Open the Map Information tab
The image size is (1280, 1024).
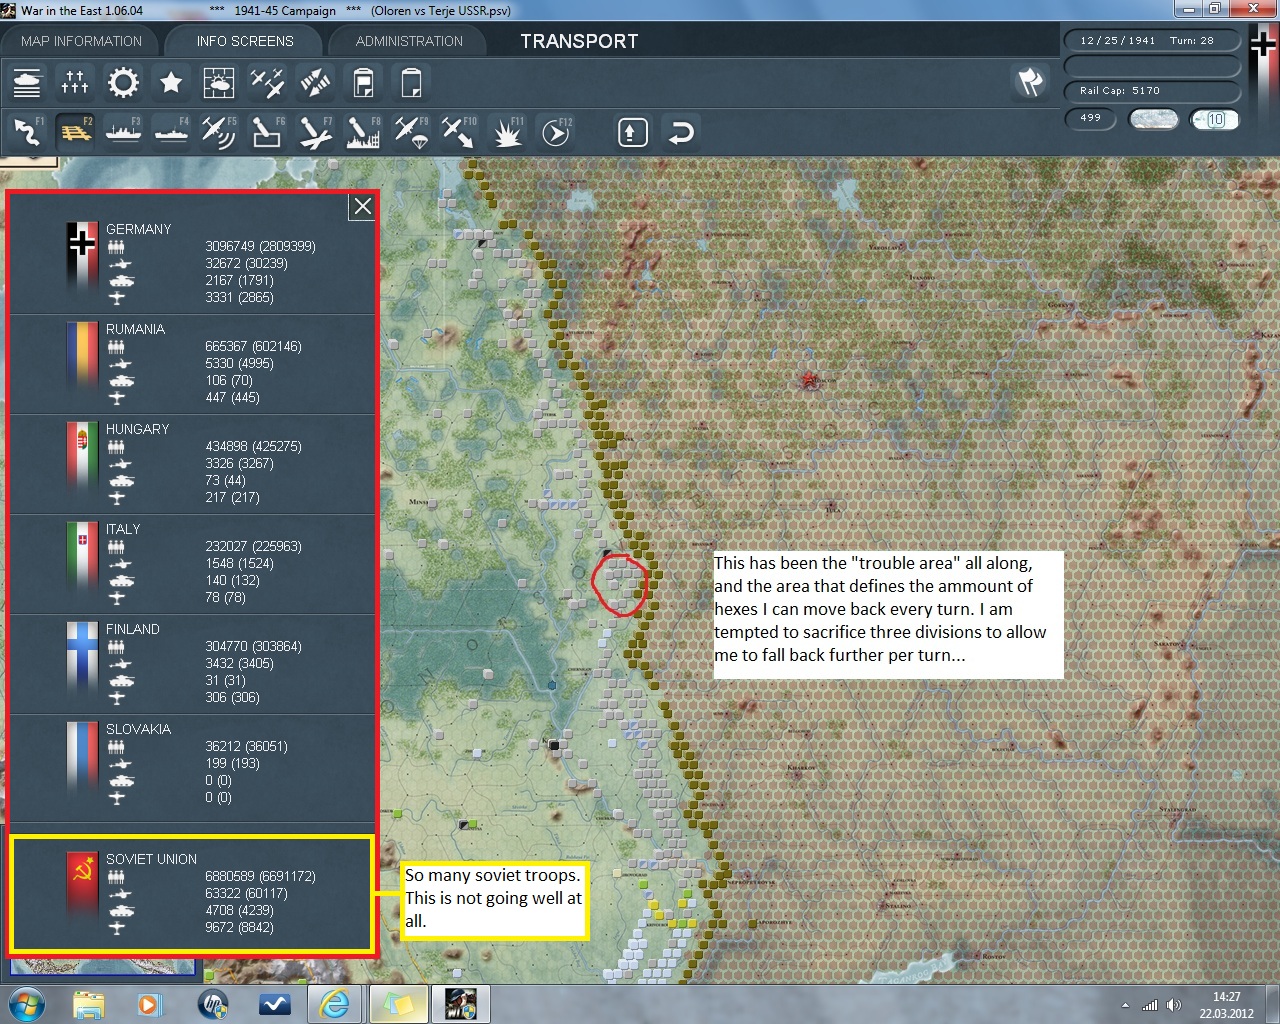(81, 41)
